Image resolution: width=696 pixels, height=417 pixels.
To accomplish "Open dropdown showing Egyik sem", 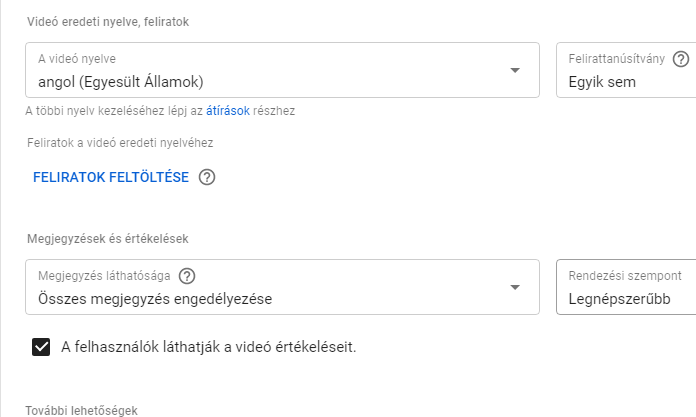I will pyautogui.click(x=626, y=70).
